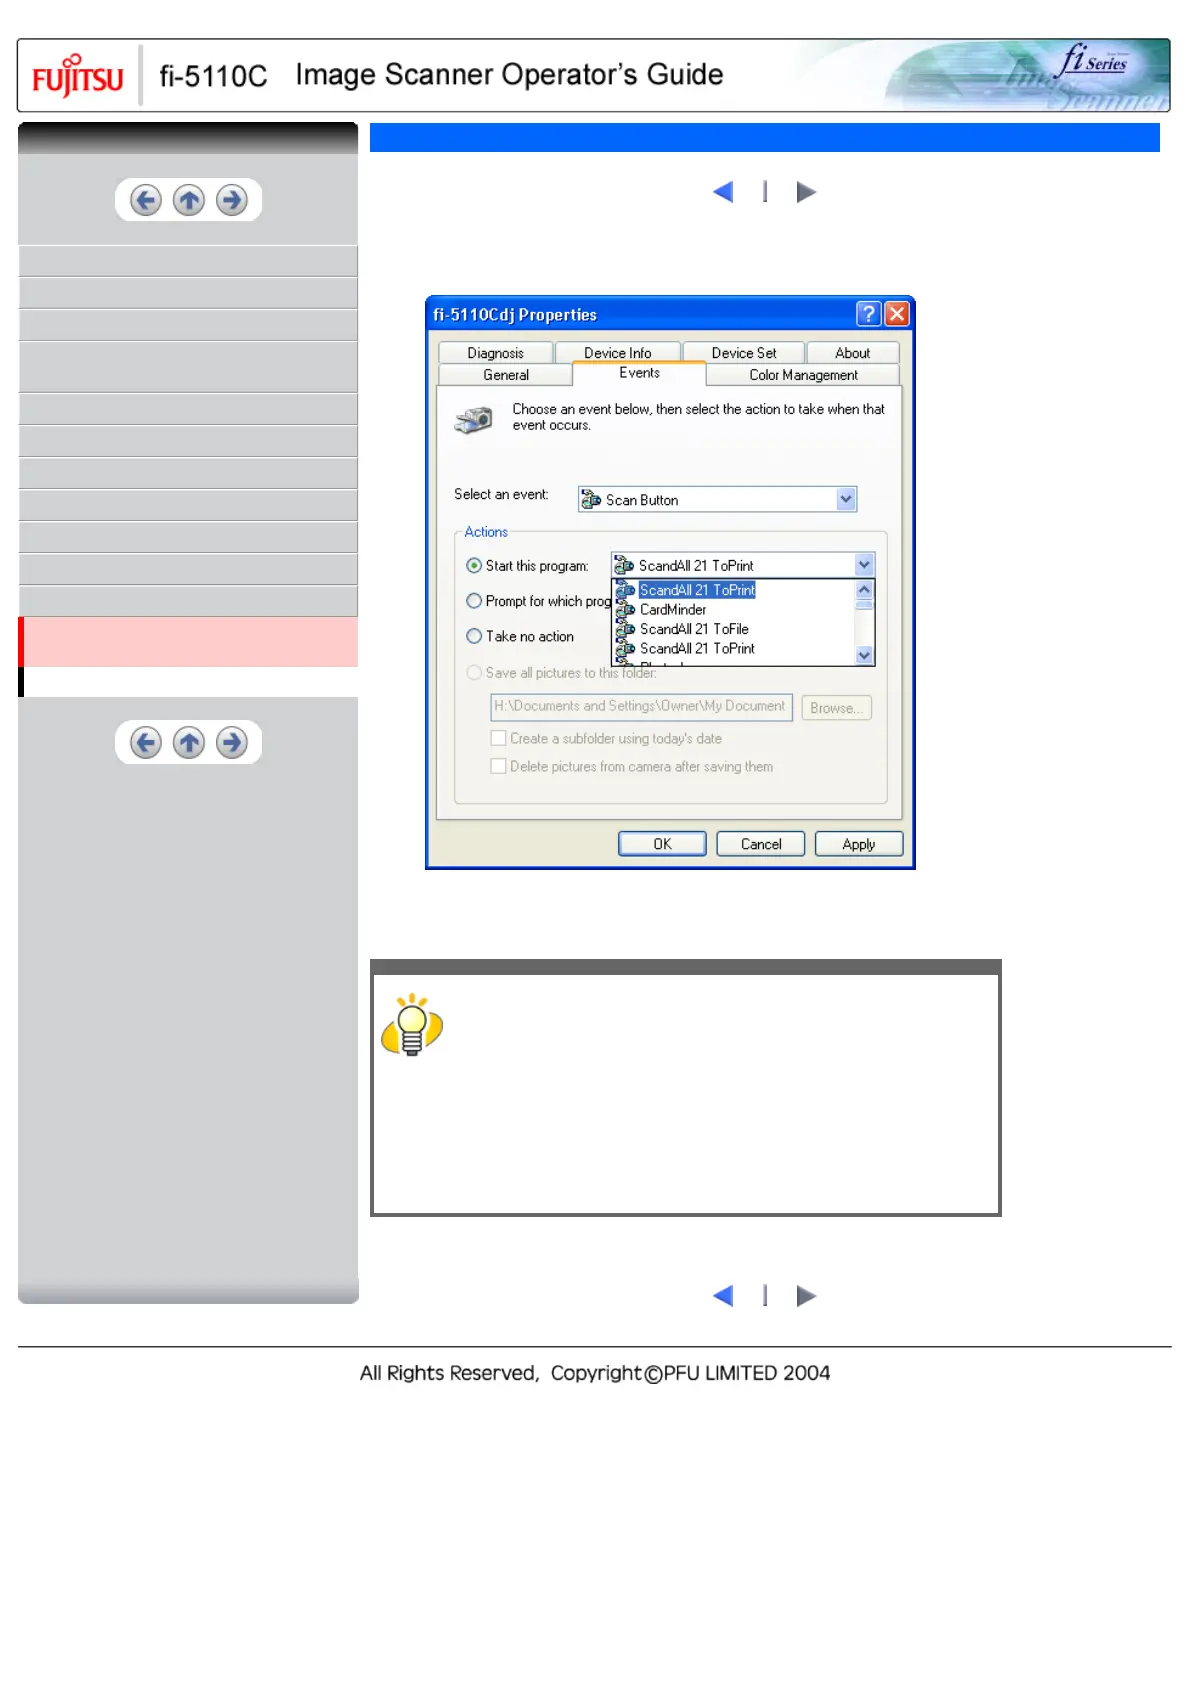
Task: Click the Fujitsu logo in header
Action: point(78,76)
